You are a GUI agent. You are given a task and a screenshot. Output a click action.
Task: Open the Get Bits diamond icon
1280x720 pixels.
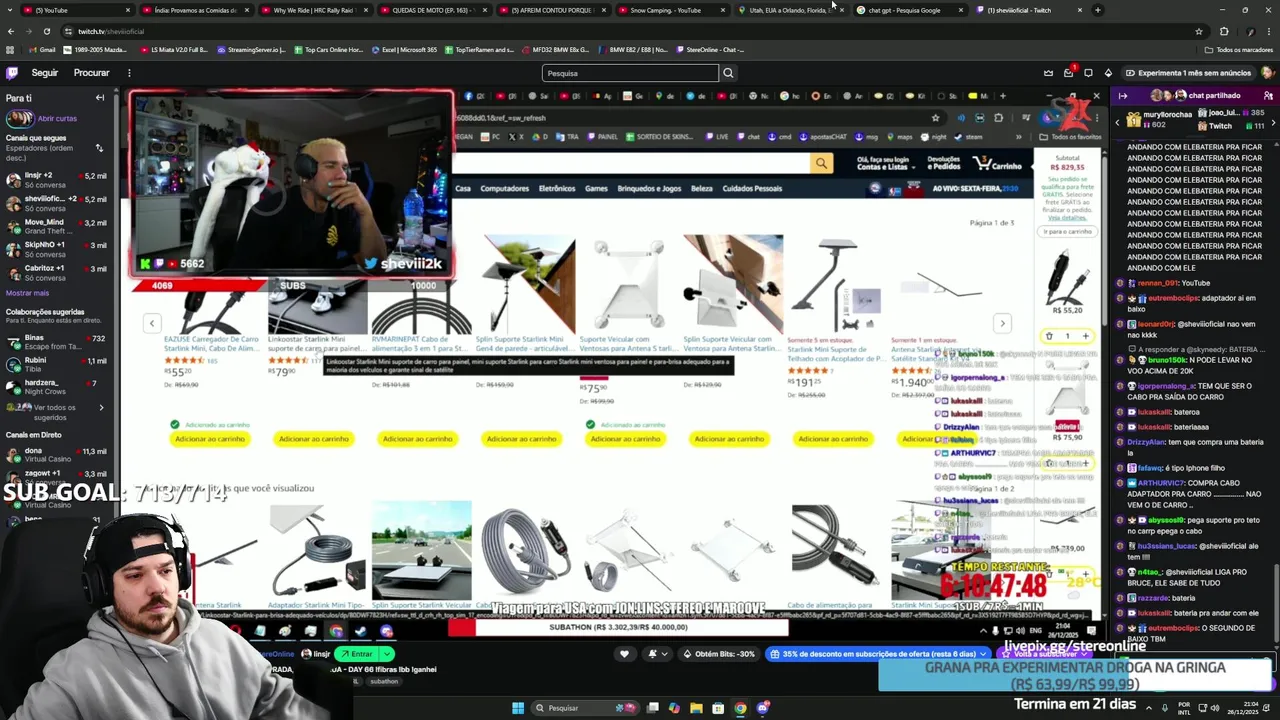(x=1108, y=73)
